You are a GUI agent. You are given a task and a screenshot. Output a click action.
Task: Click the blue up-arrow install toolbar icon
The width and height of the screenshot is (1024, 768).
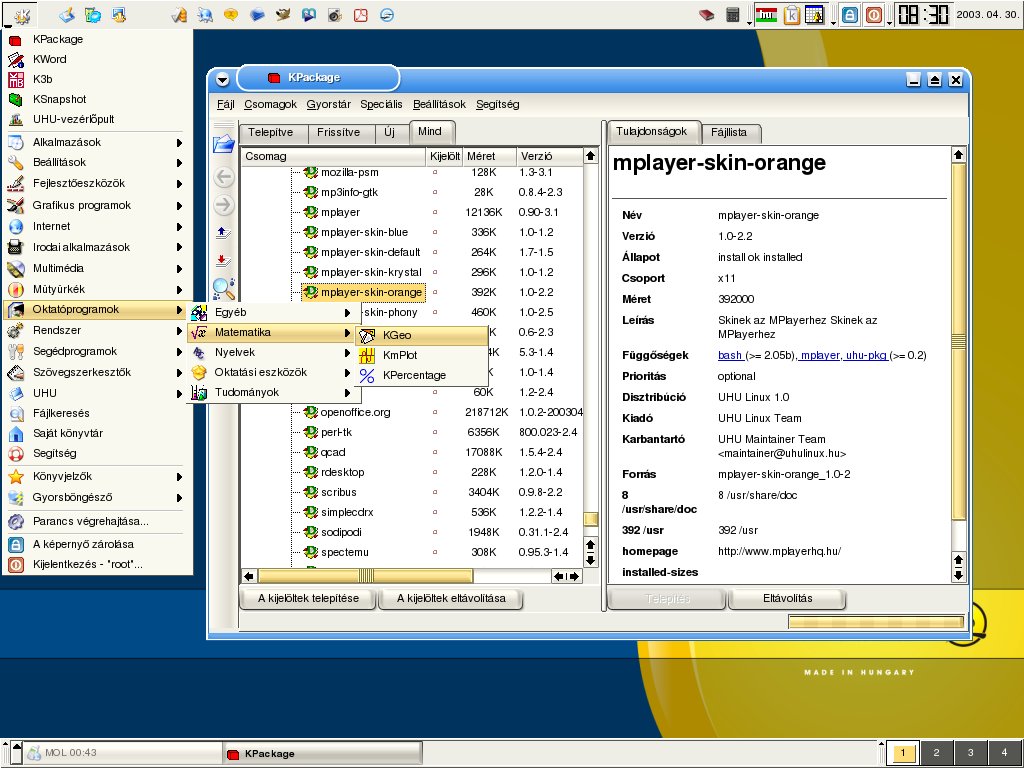(x=223, y=232)
